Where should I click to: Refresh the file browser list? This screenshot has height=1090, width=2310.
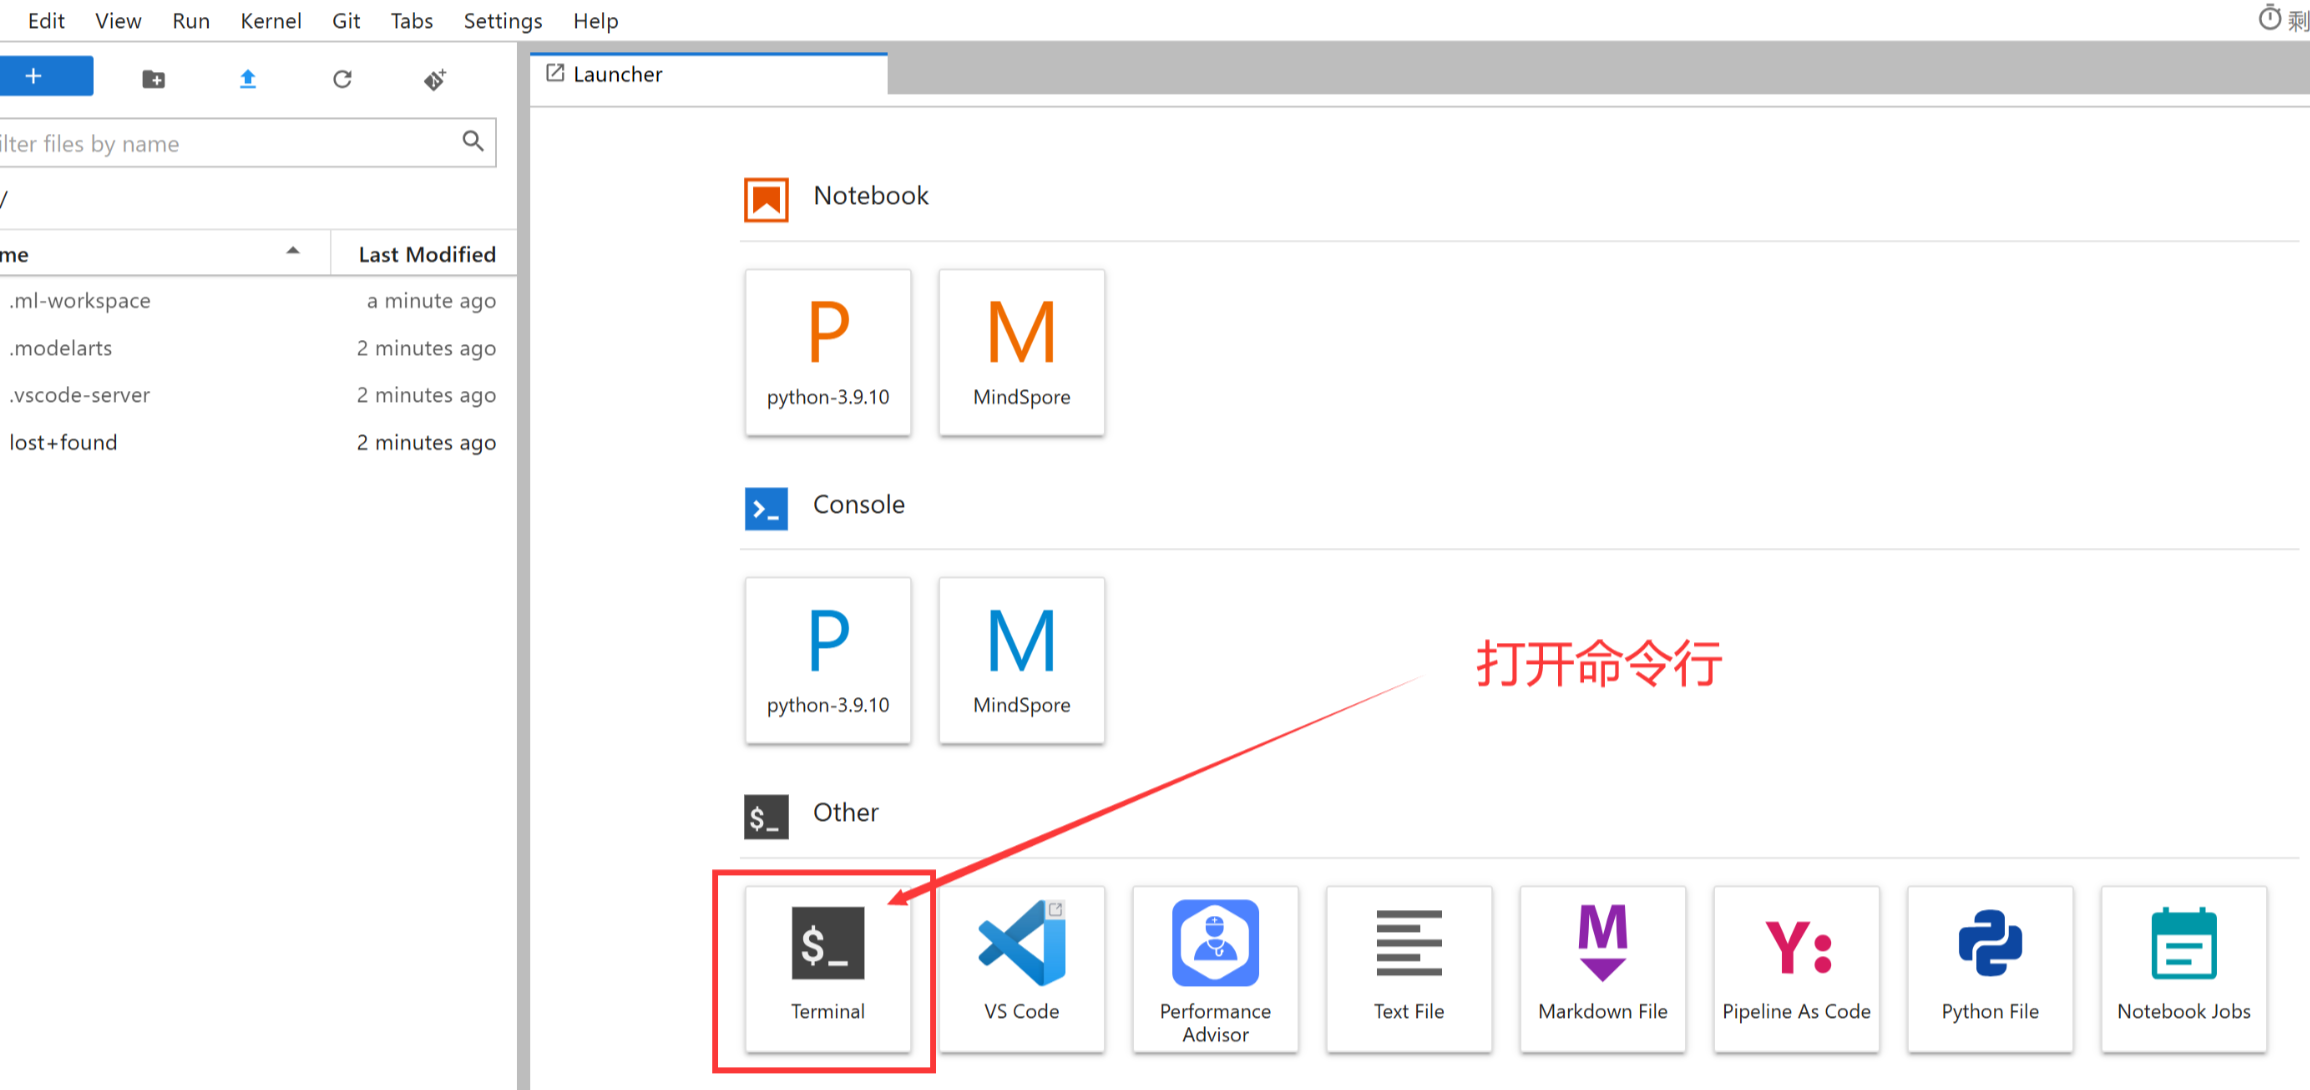tap(342, 79)
